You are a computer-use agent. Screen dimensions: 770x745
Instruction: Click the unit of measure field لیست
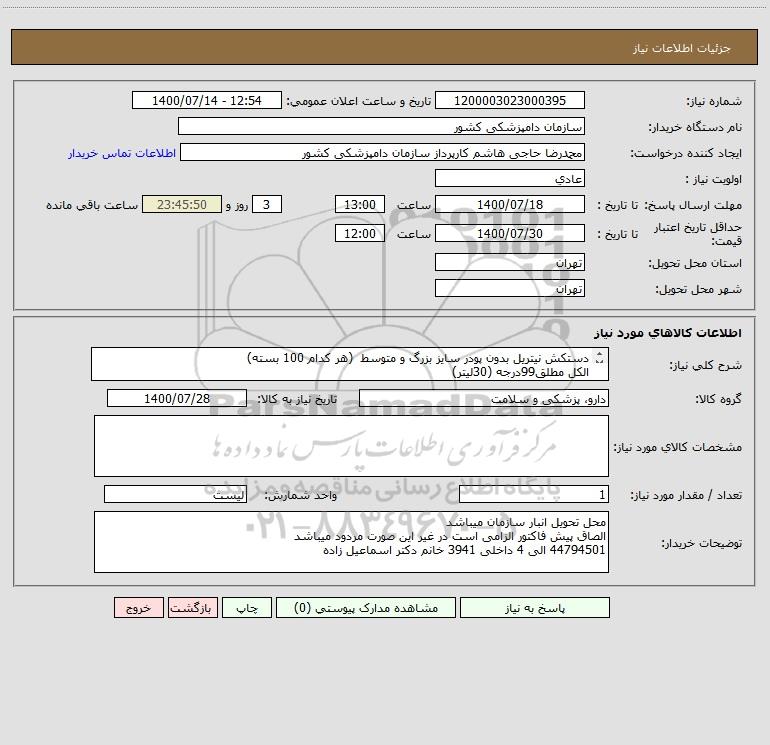pyautogui.click(x=175, y=495)
